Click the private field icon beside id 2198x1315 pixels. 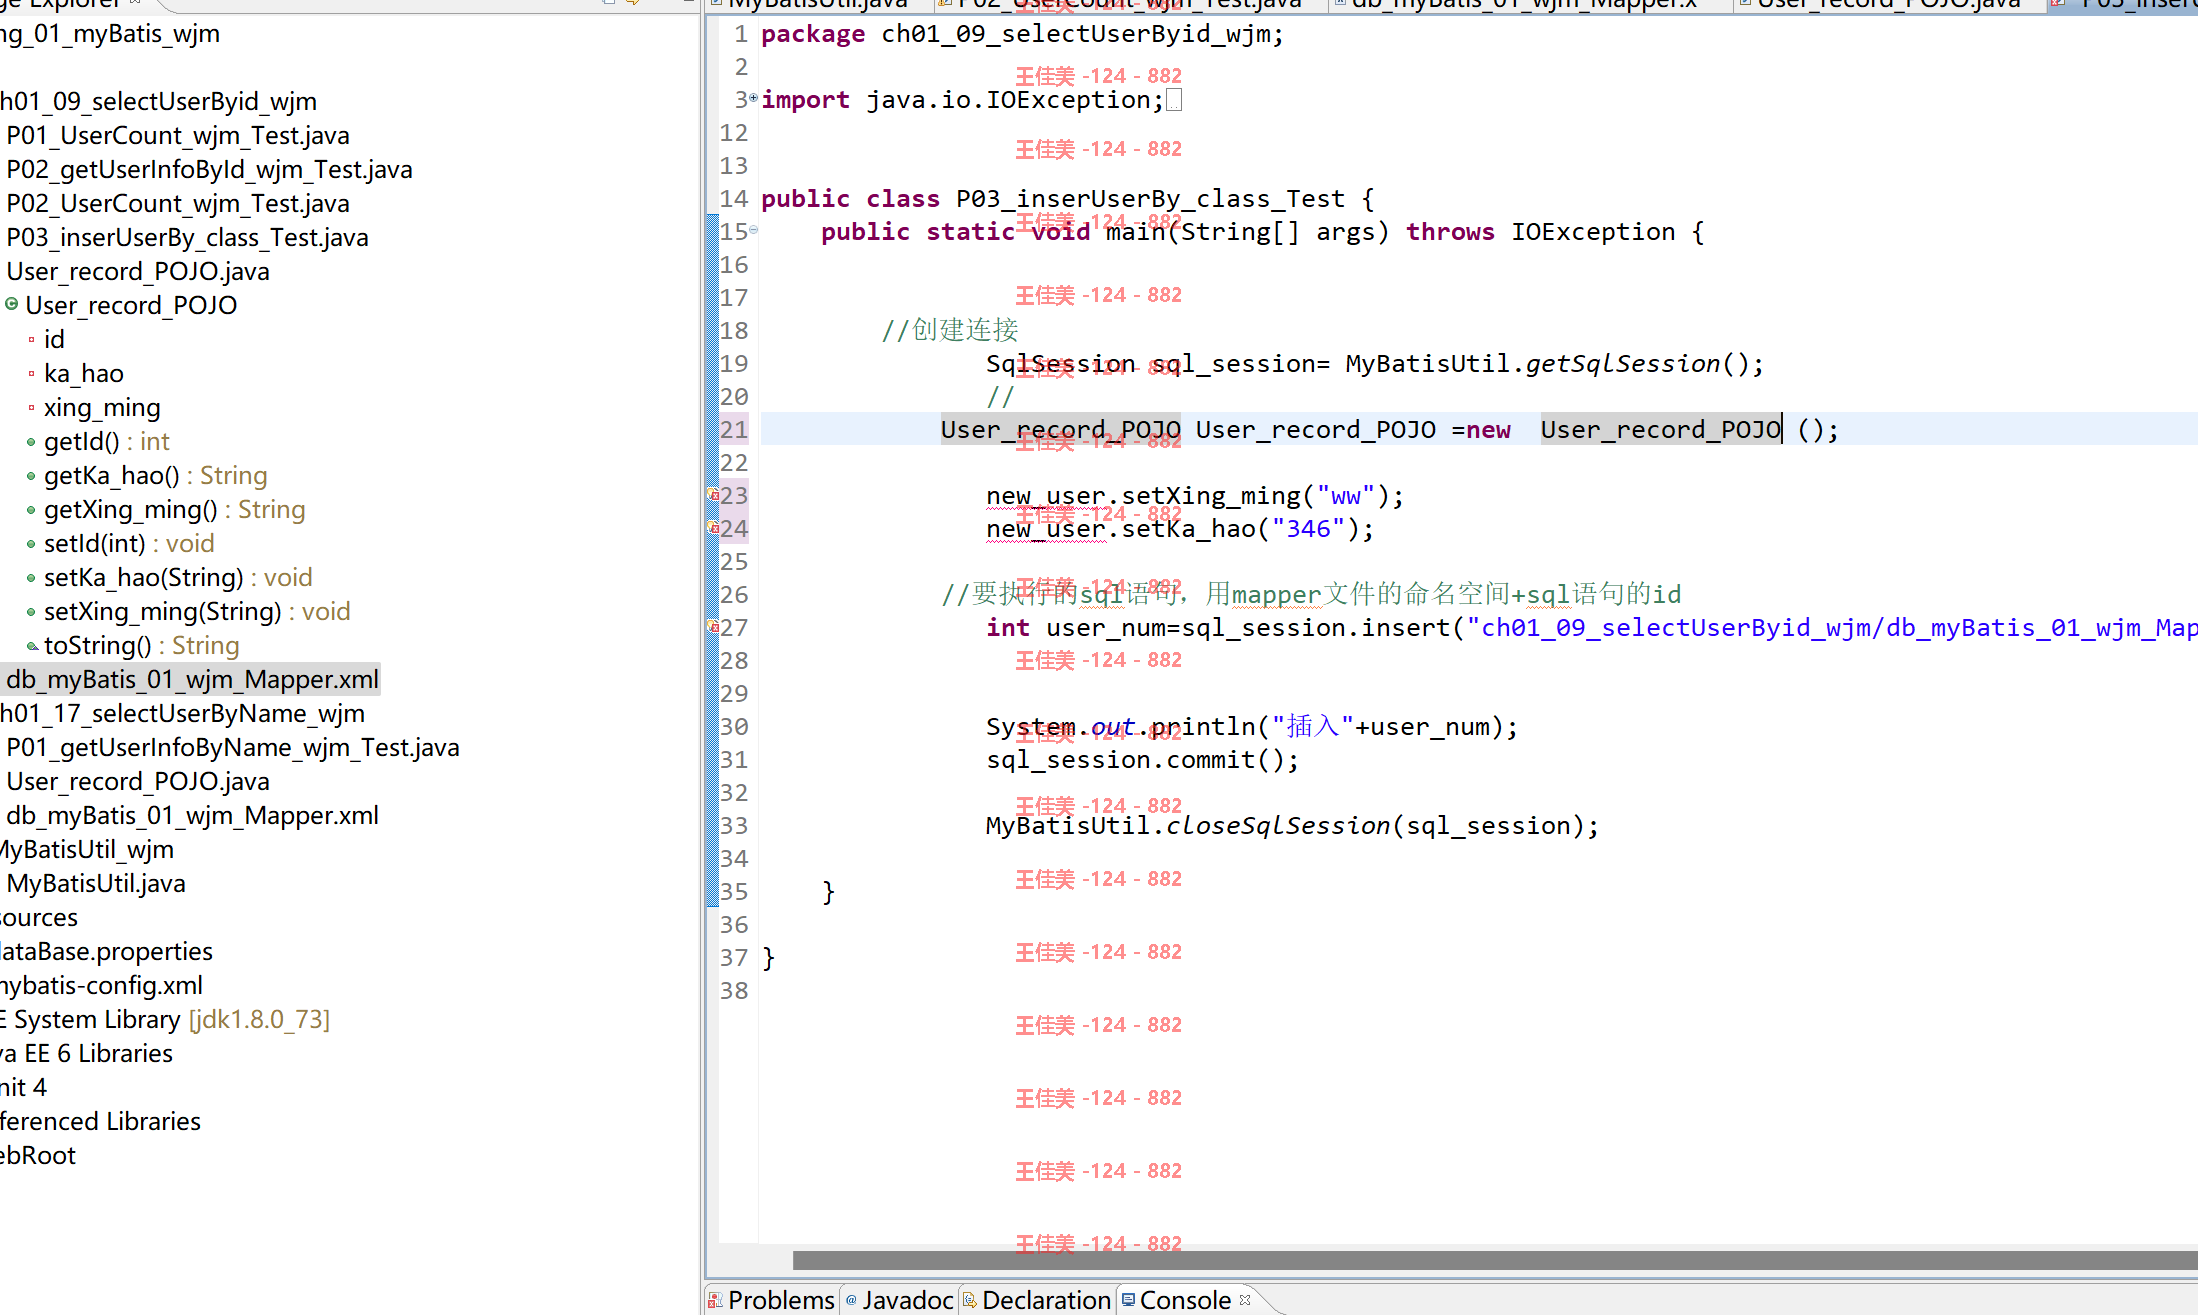pos(31,339)
